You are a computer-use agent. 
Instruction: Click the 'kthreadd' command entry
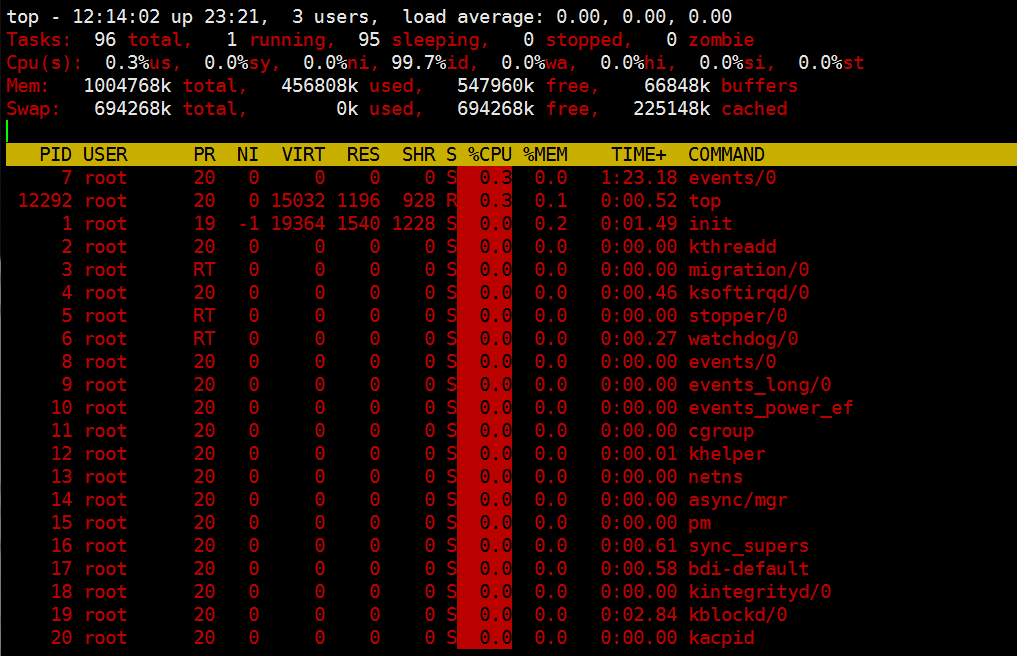[x=732, y=247]
